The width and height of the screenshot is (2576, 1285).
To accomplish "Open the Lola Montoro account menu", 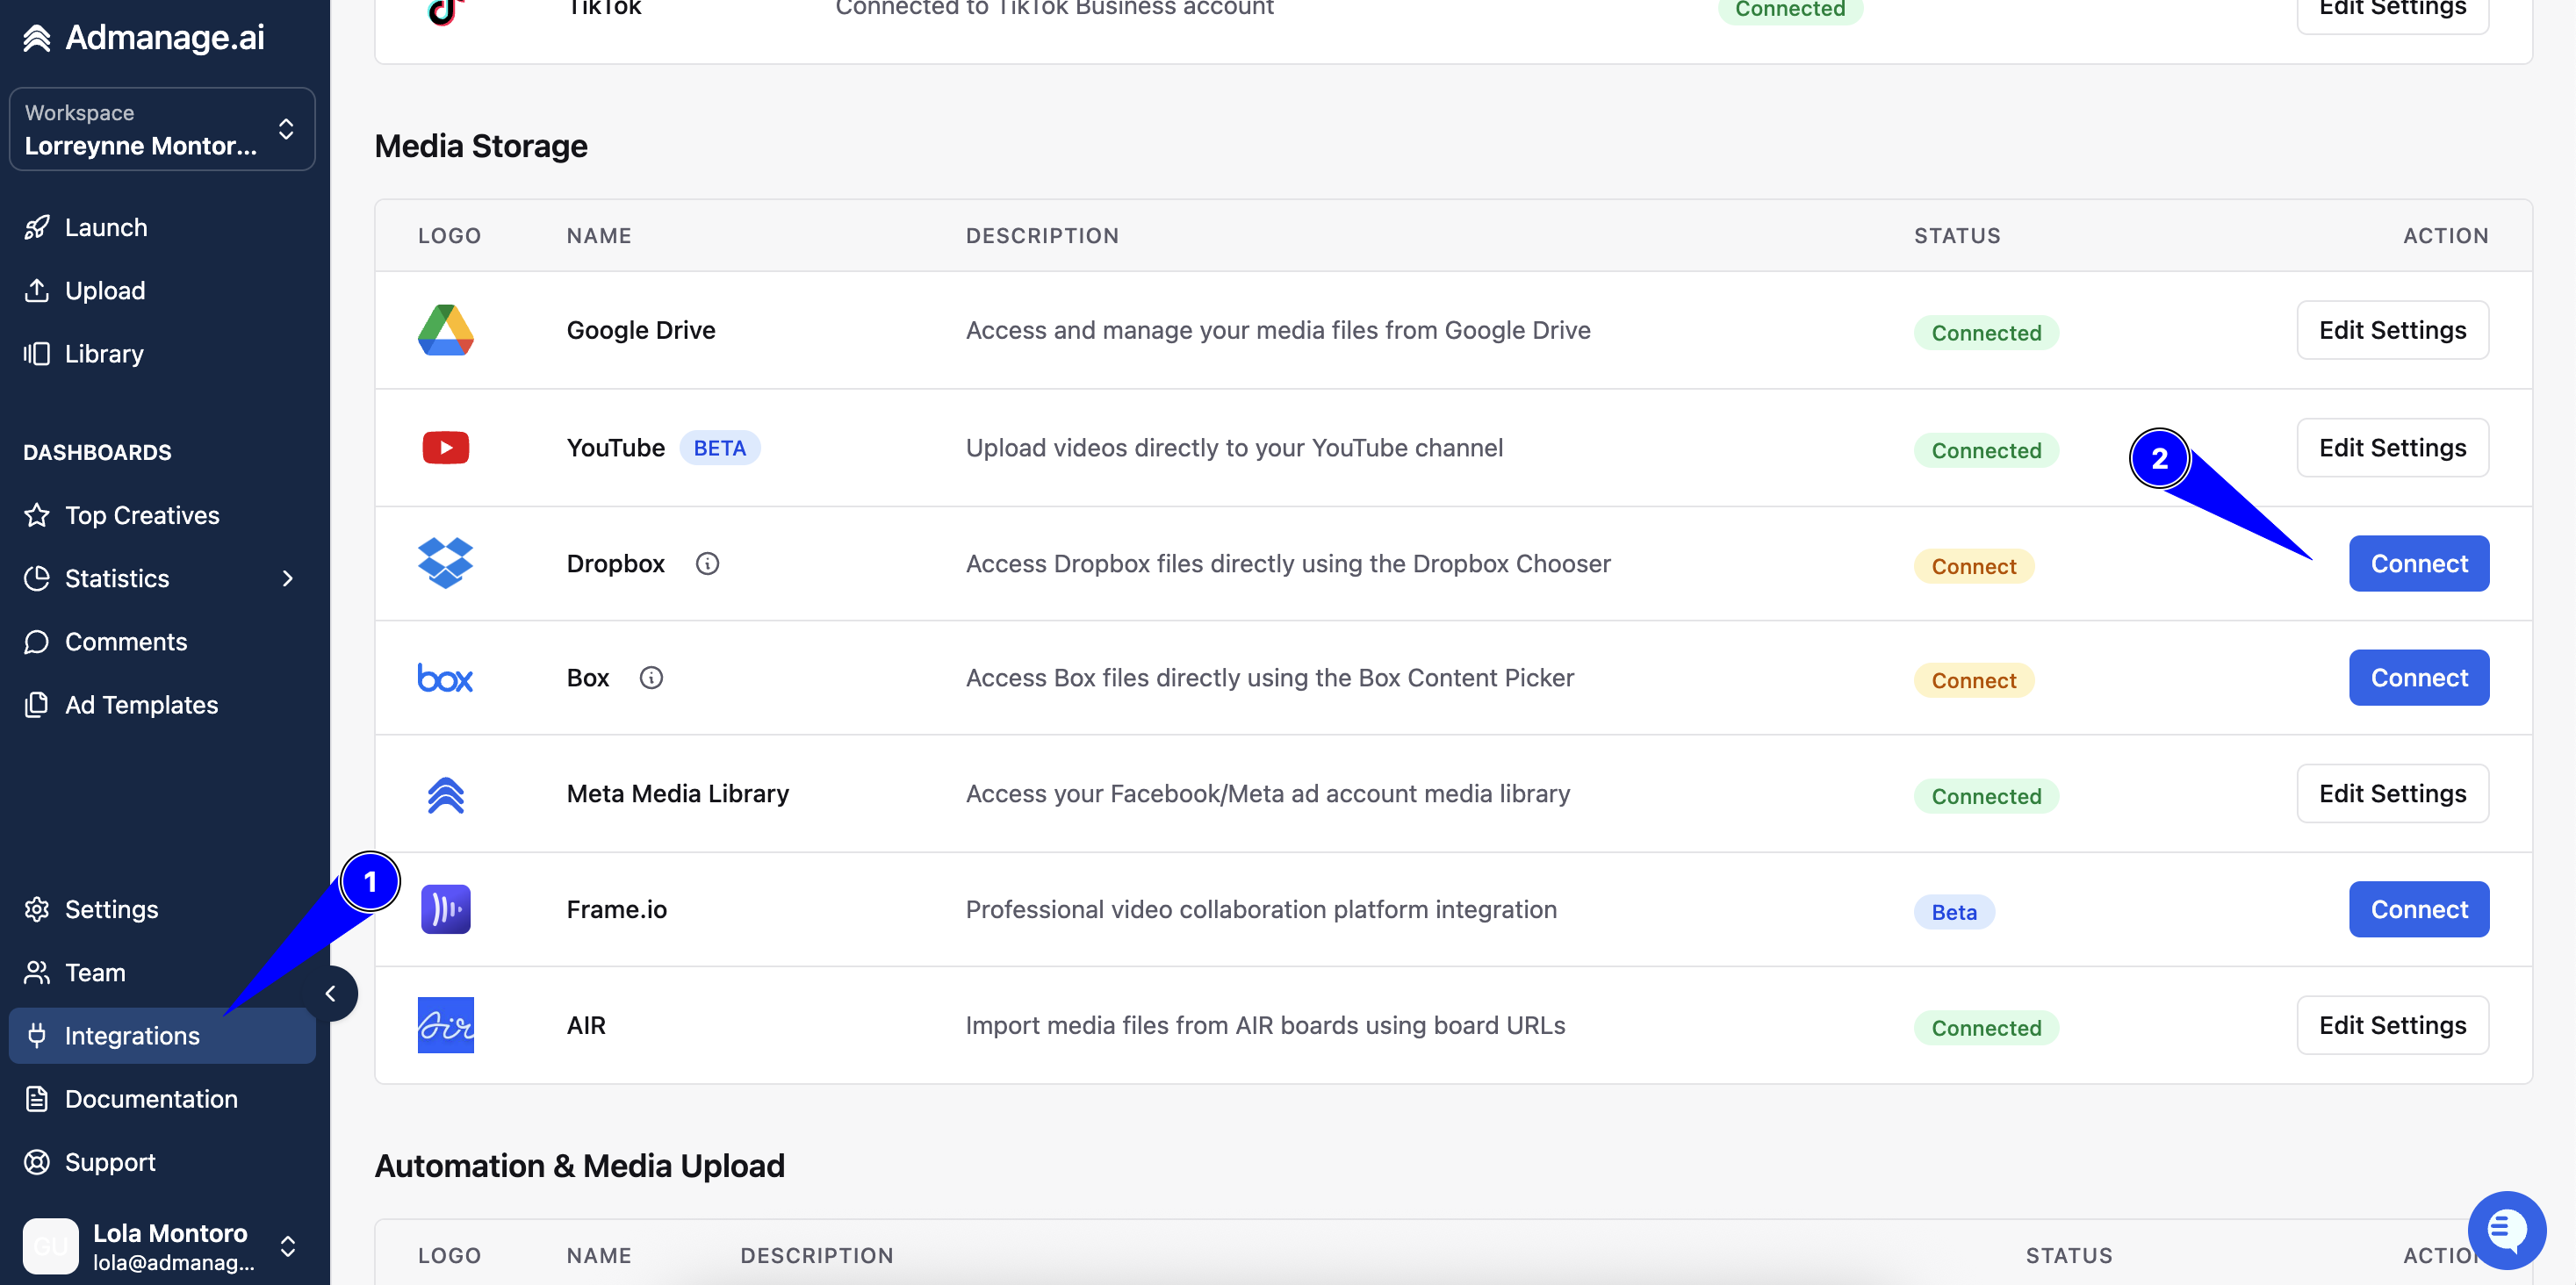I will pyautogui.click(x=162, y=1246).
